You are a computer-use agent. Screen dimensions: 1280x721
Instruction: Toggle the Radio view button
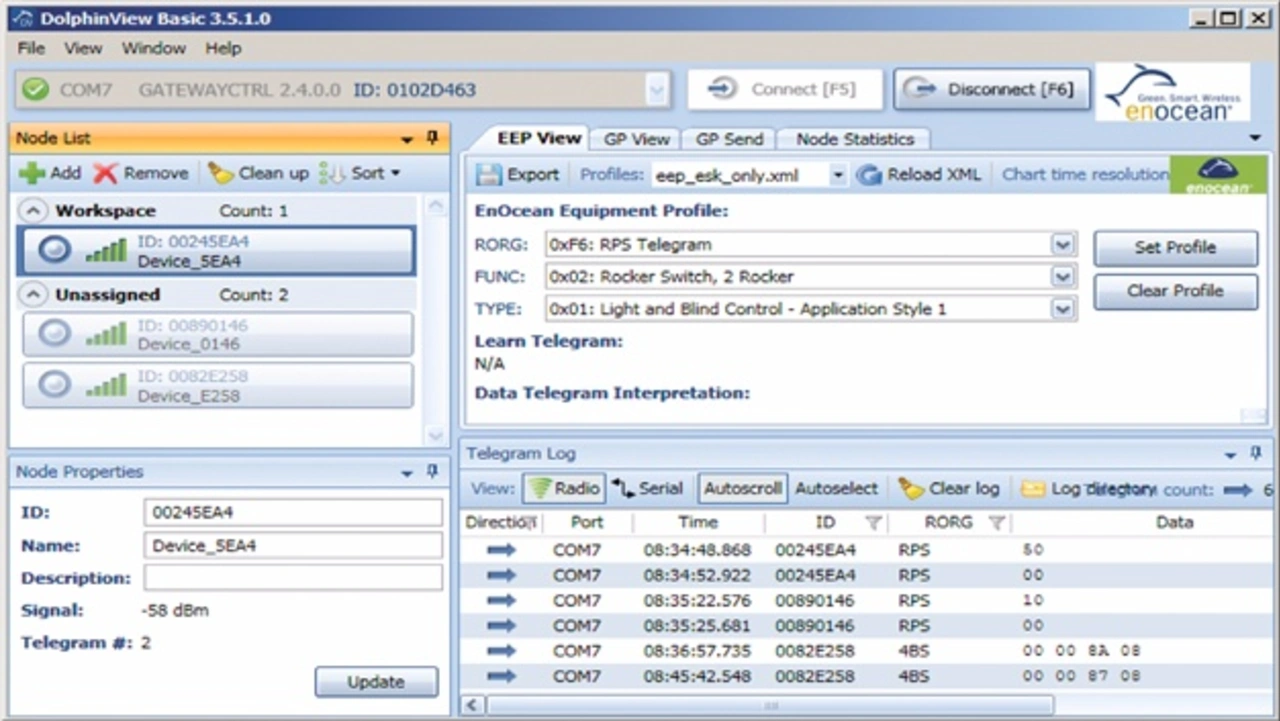(x=563, y=489)
